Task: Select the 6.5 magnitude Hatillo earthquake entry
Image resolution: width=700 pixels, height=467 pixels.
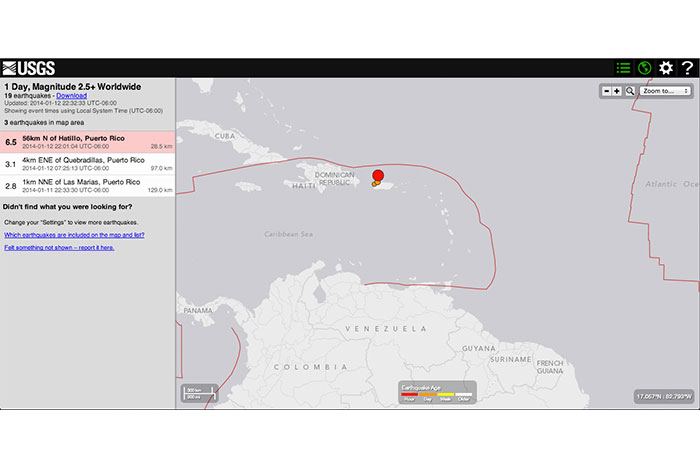Action: (88, 142)
